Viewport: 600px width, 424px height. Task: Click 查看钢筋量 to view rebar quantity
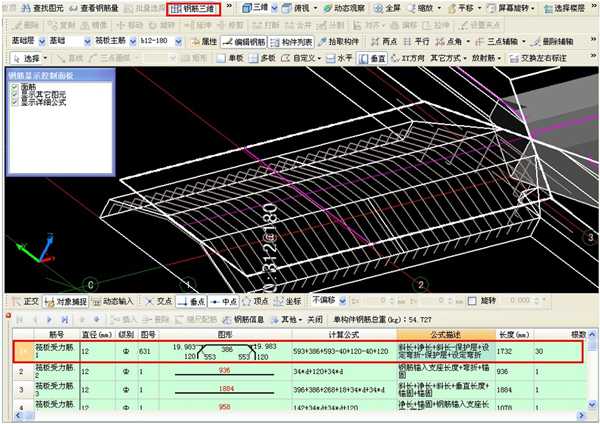tap(94, 8)
